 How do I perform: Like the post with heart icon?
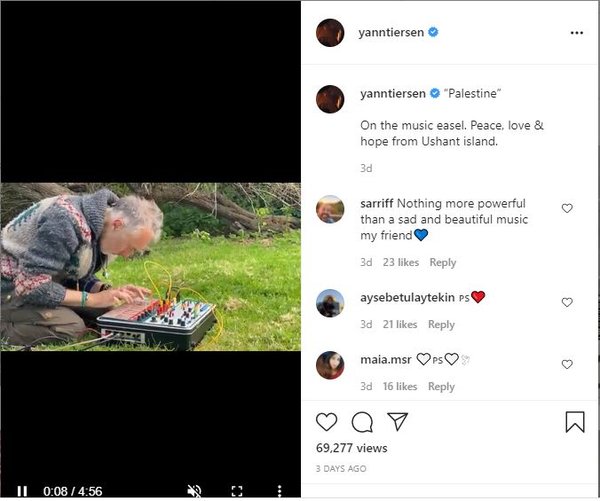point(327,422)
